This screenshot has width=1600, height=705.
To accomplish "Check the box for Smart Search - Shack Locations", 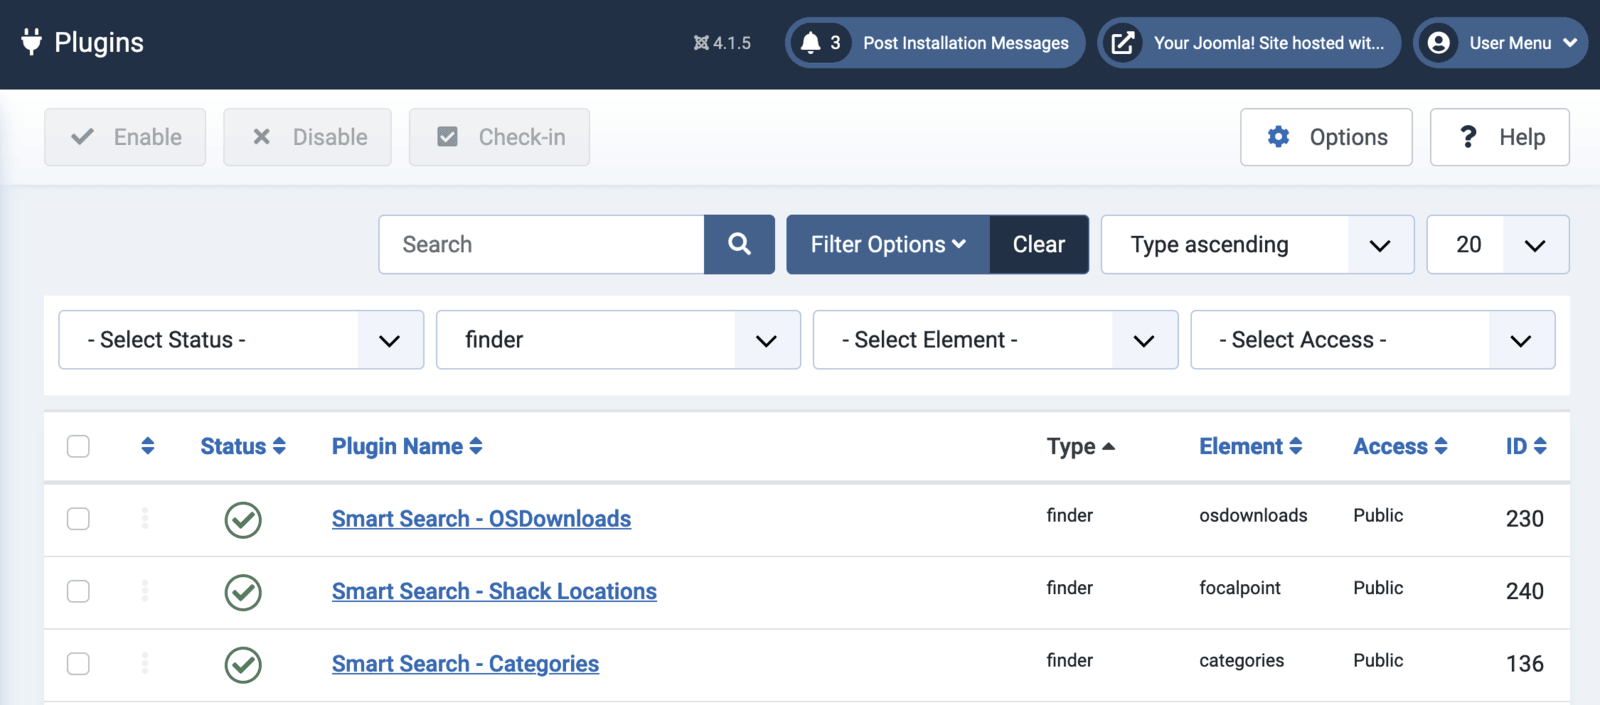I will click(78, 591).
